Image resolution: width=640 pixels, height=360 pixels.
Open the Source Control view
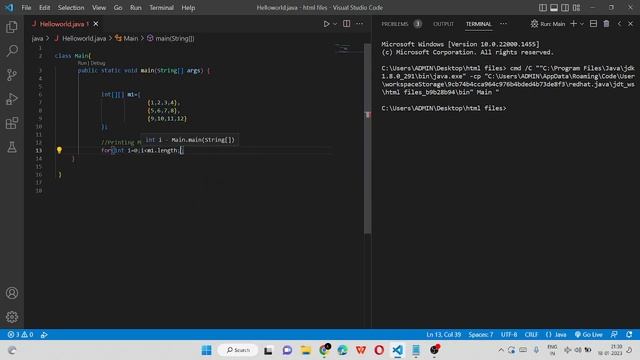click(x=12, y=75)
